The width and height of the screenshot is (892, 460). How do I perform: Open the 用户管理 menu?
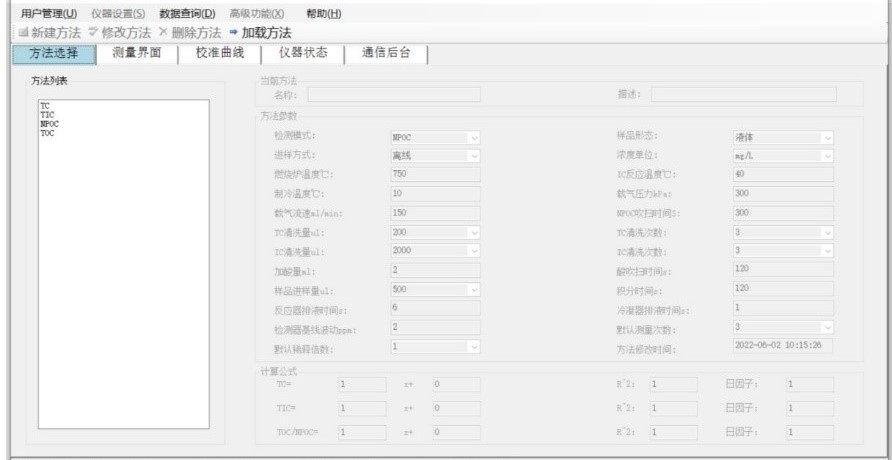pos(49,13)
